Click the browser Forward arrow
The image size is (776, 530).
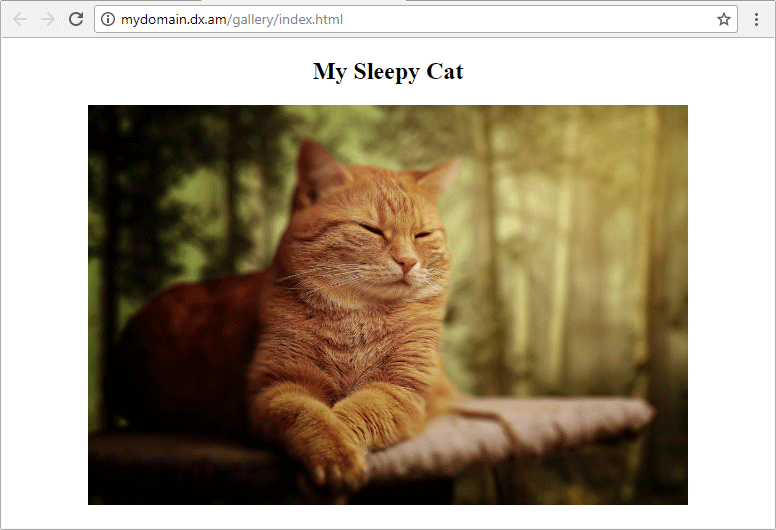coord(47,19)
